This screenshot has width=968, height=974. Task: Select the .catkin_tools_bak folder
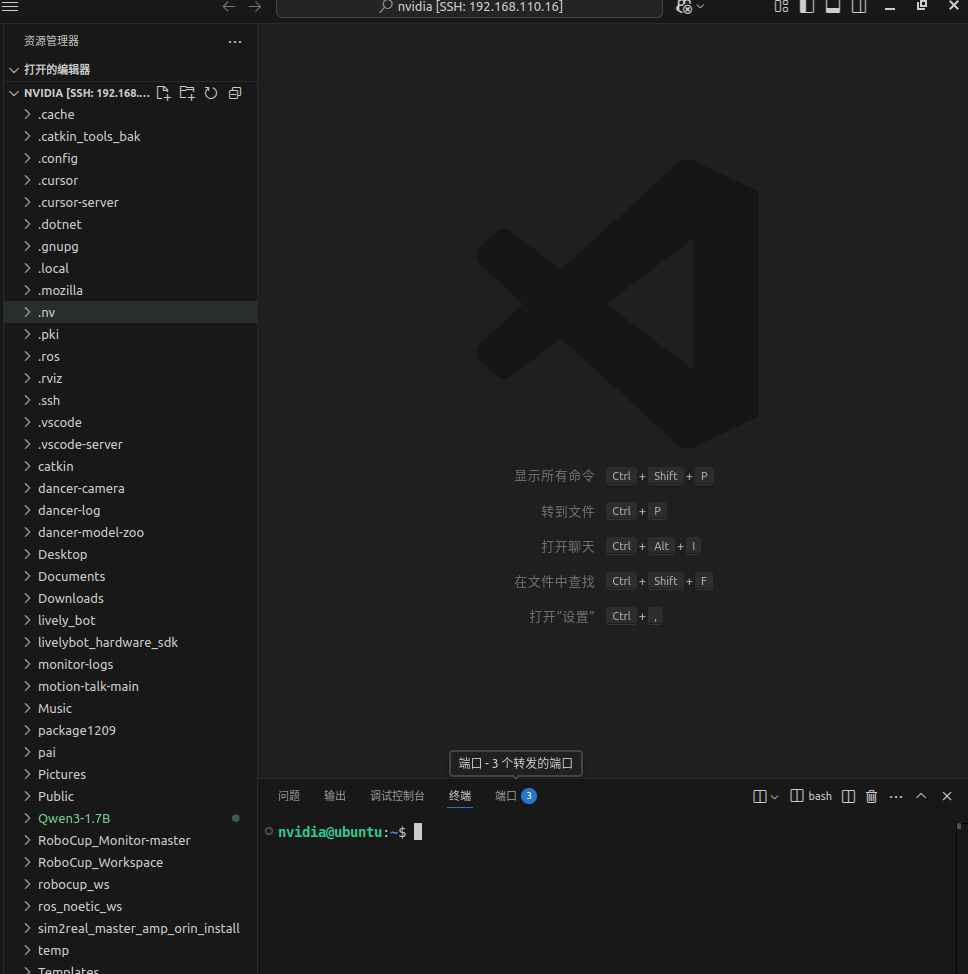(130, 136)
